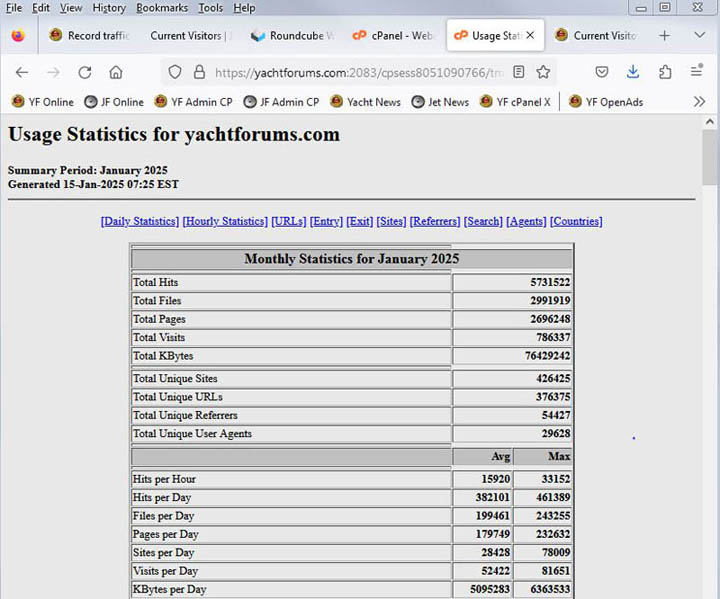Screen dimensions: 720x599
Task: Switch to first Current Visitors tab
Action: pos(191,36)
